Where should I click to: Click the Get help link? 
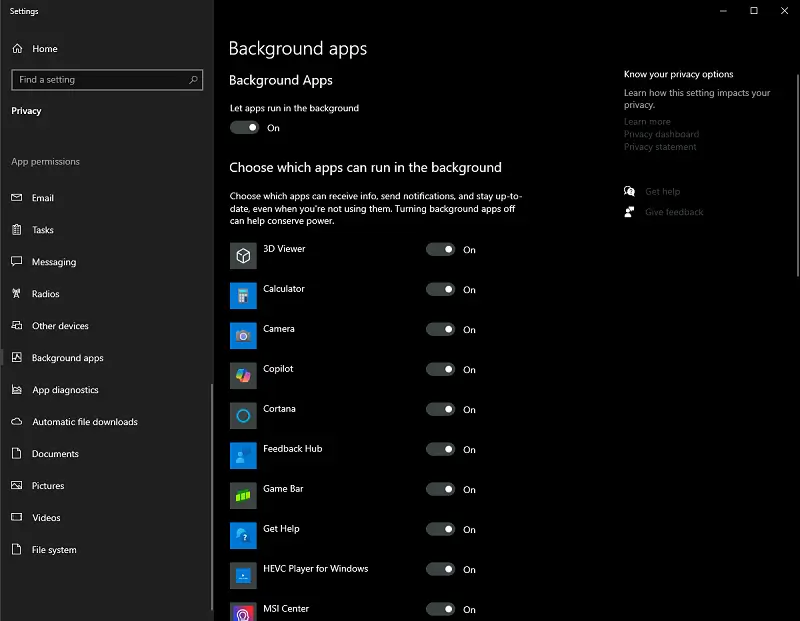(x=662, y=192)
